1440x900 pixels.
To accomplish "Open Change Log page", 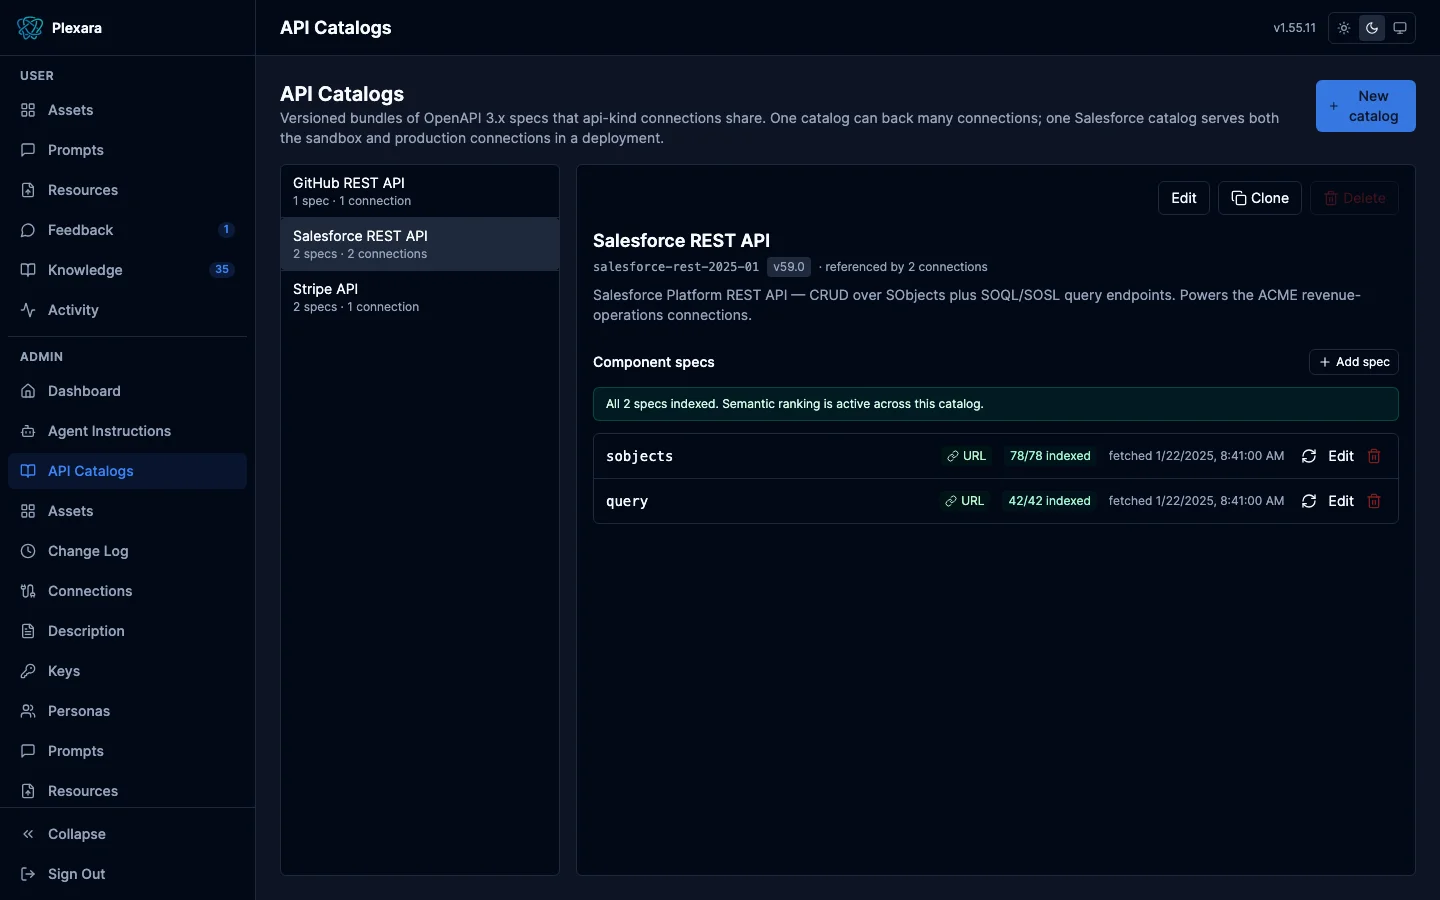I will point(127,551).
